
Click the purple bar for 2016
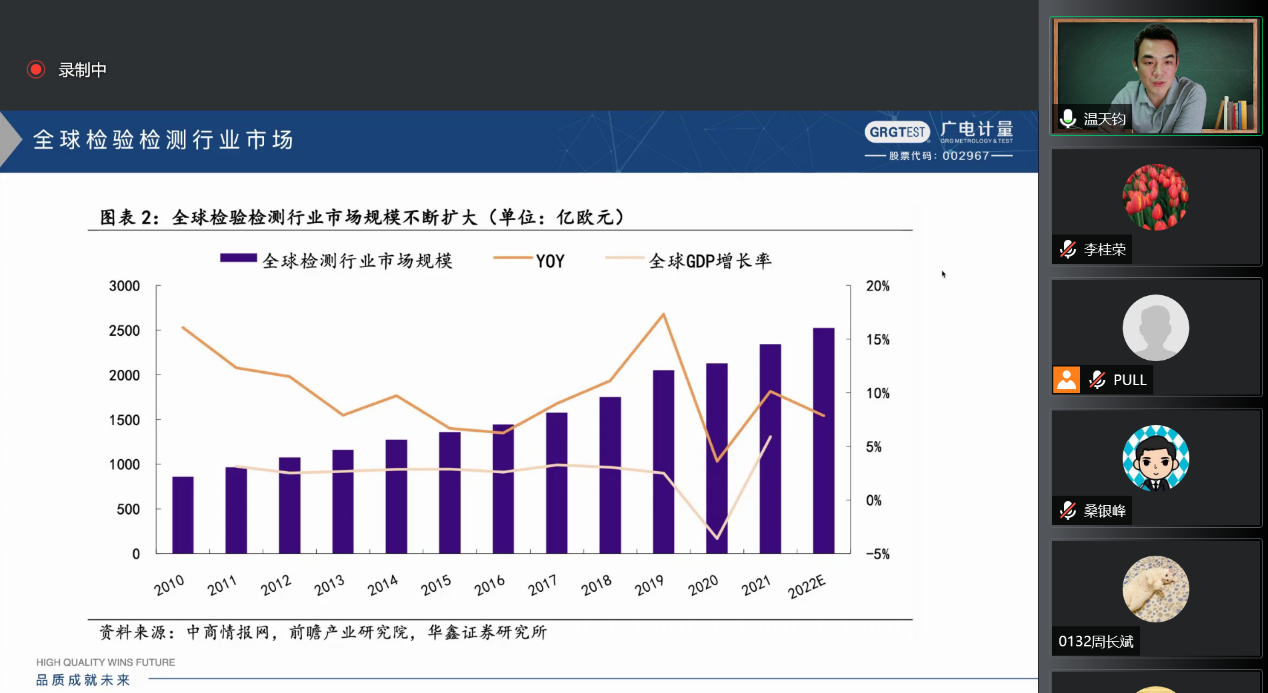[503, 489]
